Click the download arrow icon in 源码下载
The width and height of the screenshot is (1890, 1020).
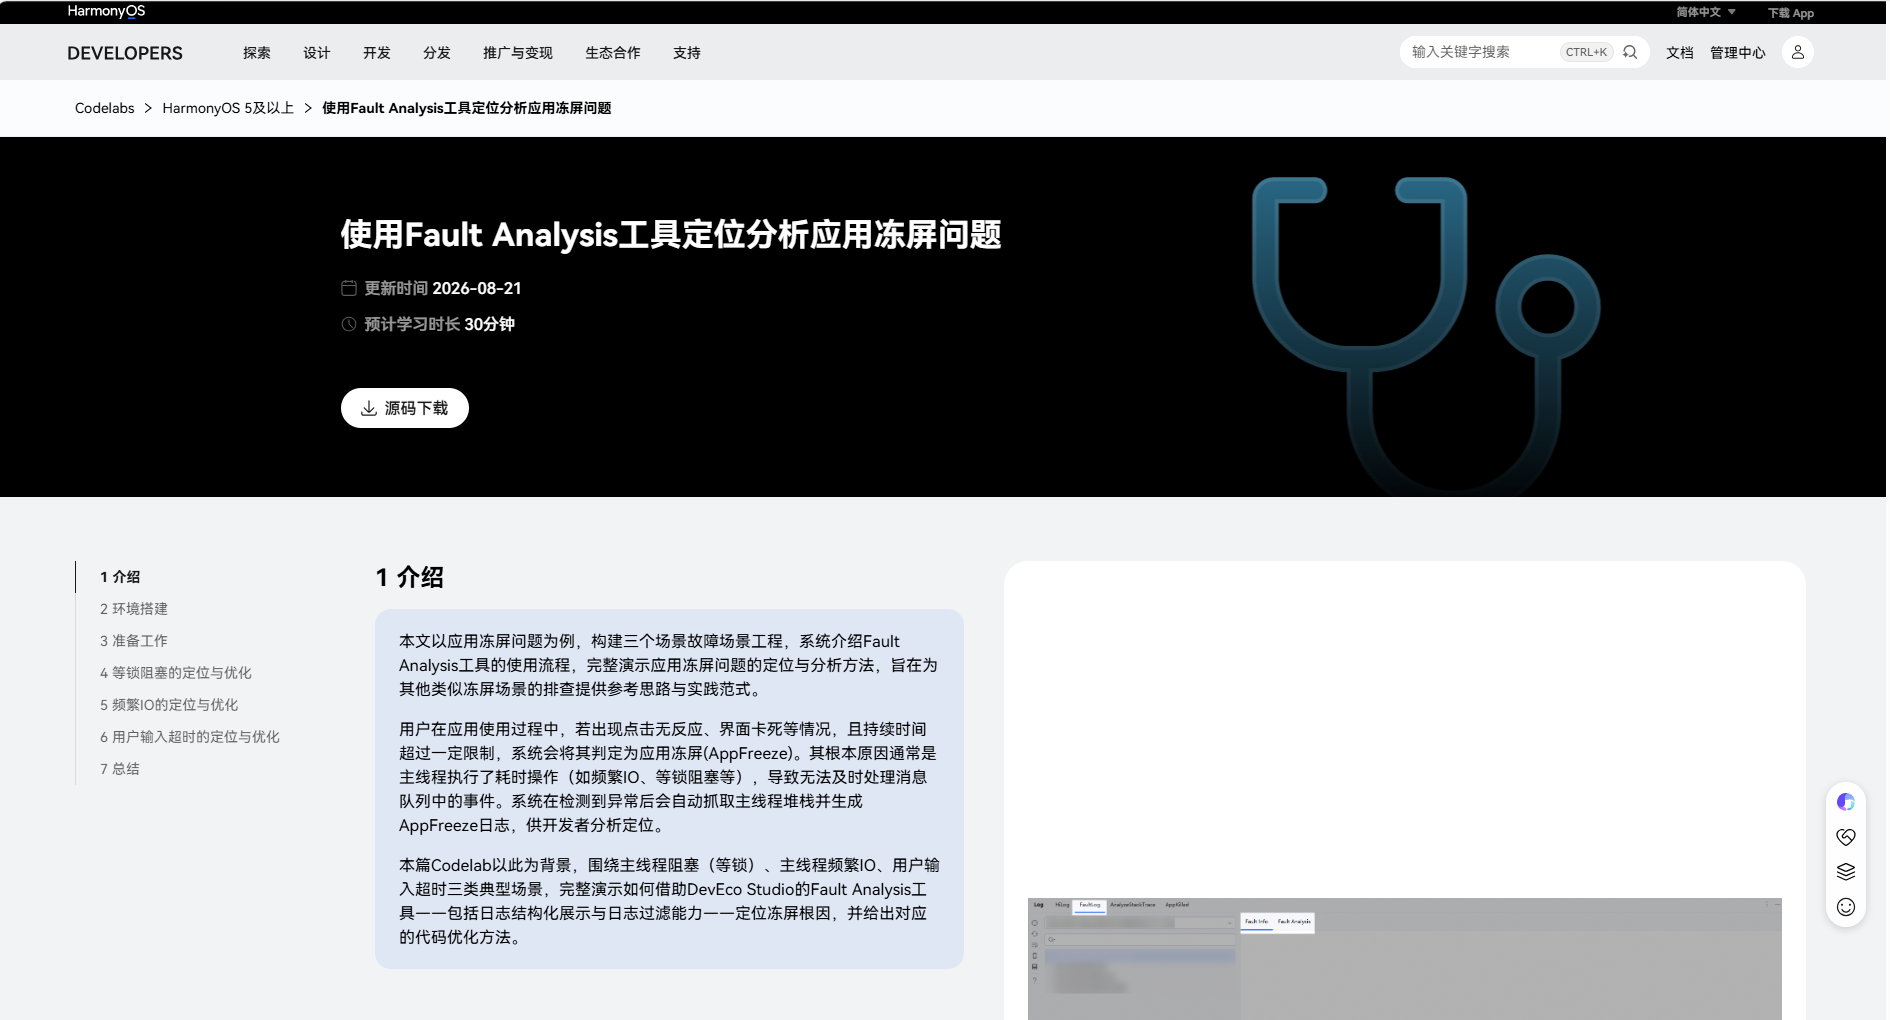pos(369,408)
